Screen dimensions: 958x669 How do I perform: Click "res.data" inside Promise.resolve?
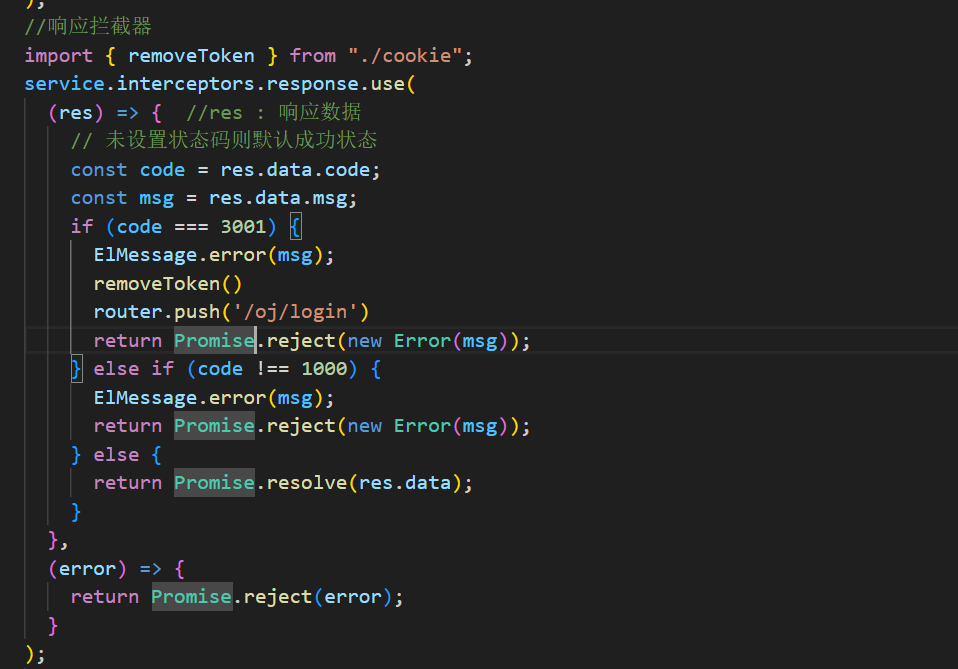click(404, 483)
